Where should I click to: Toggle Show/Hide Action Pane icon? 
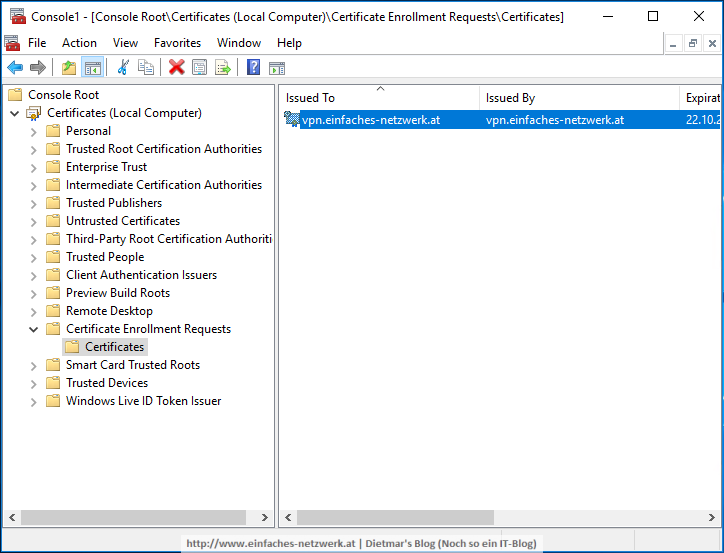[277, 68]
